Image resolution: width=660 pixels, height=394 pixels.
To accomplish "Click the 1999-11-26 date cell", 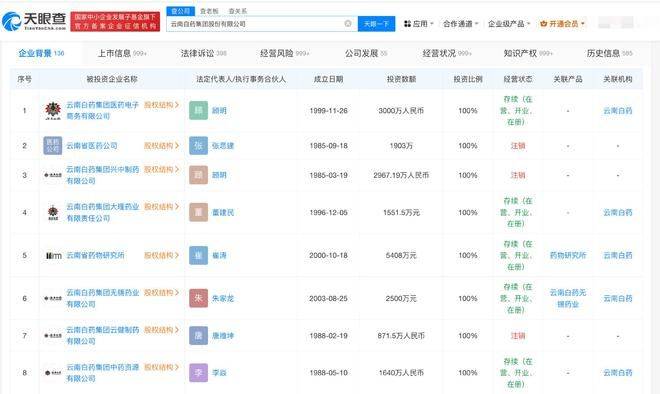I will 328,111.
